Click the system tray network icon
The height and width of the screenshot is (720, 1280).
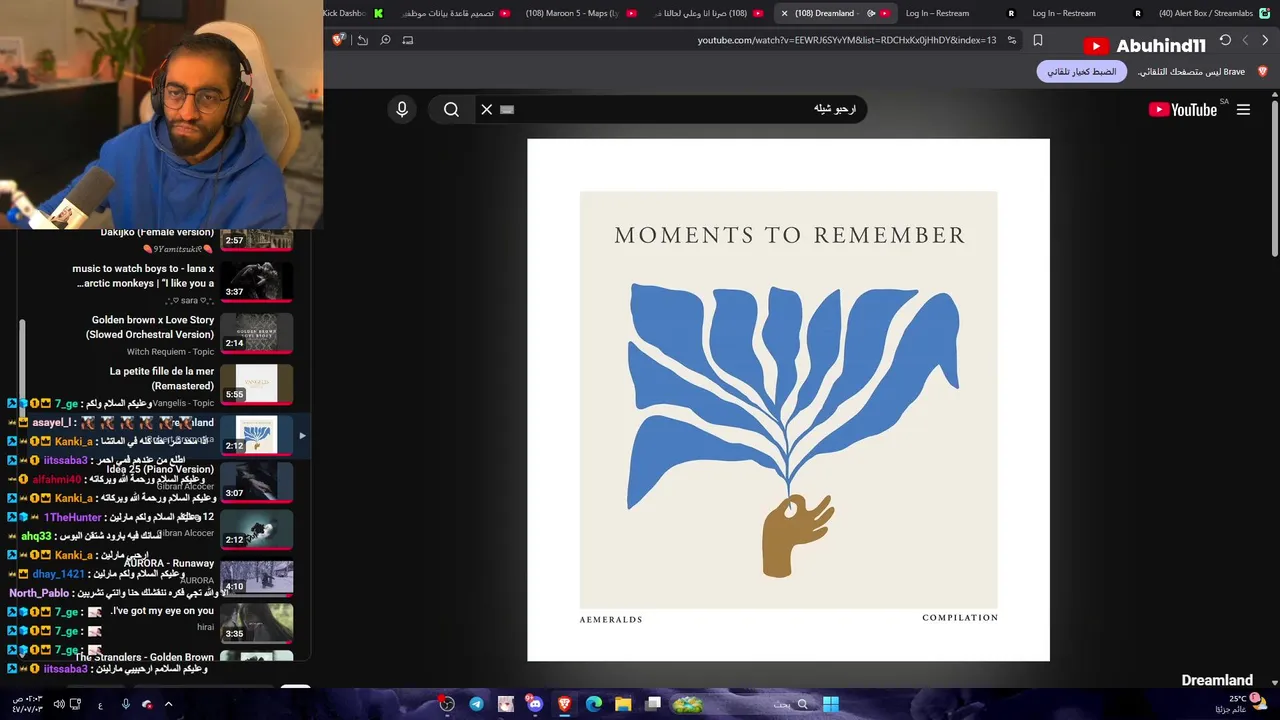point(76,704)
